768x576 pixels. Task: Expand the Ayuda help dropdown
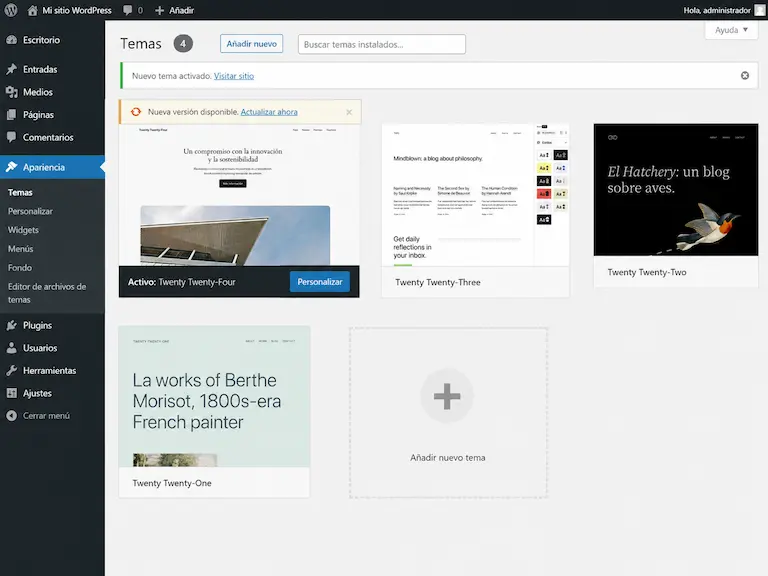[731, 30]
